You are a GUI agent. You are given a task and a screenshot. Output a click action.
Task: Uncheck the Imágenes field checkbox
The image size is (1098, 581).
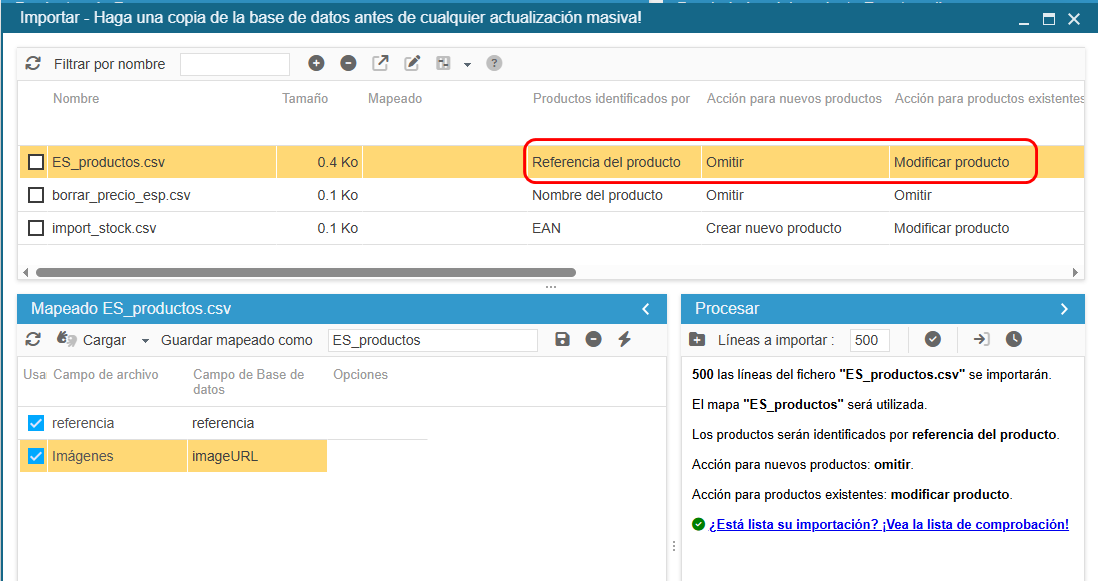pyautogui.click(x=36, y=456)
